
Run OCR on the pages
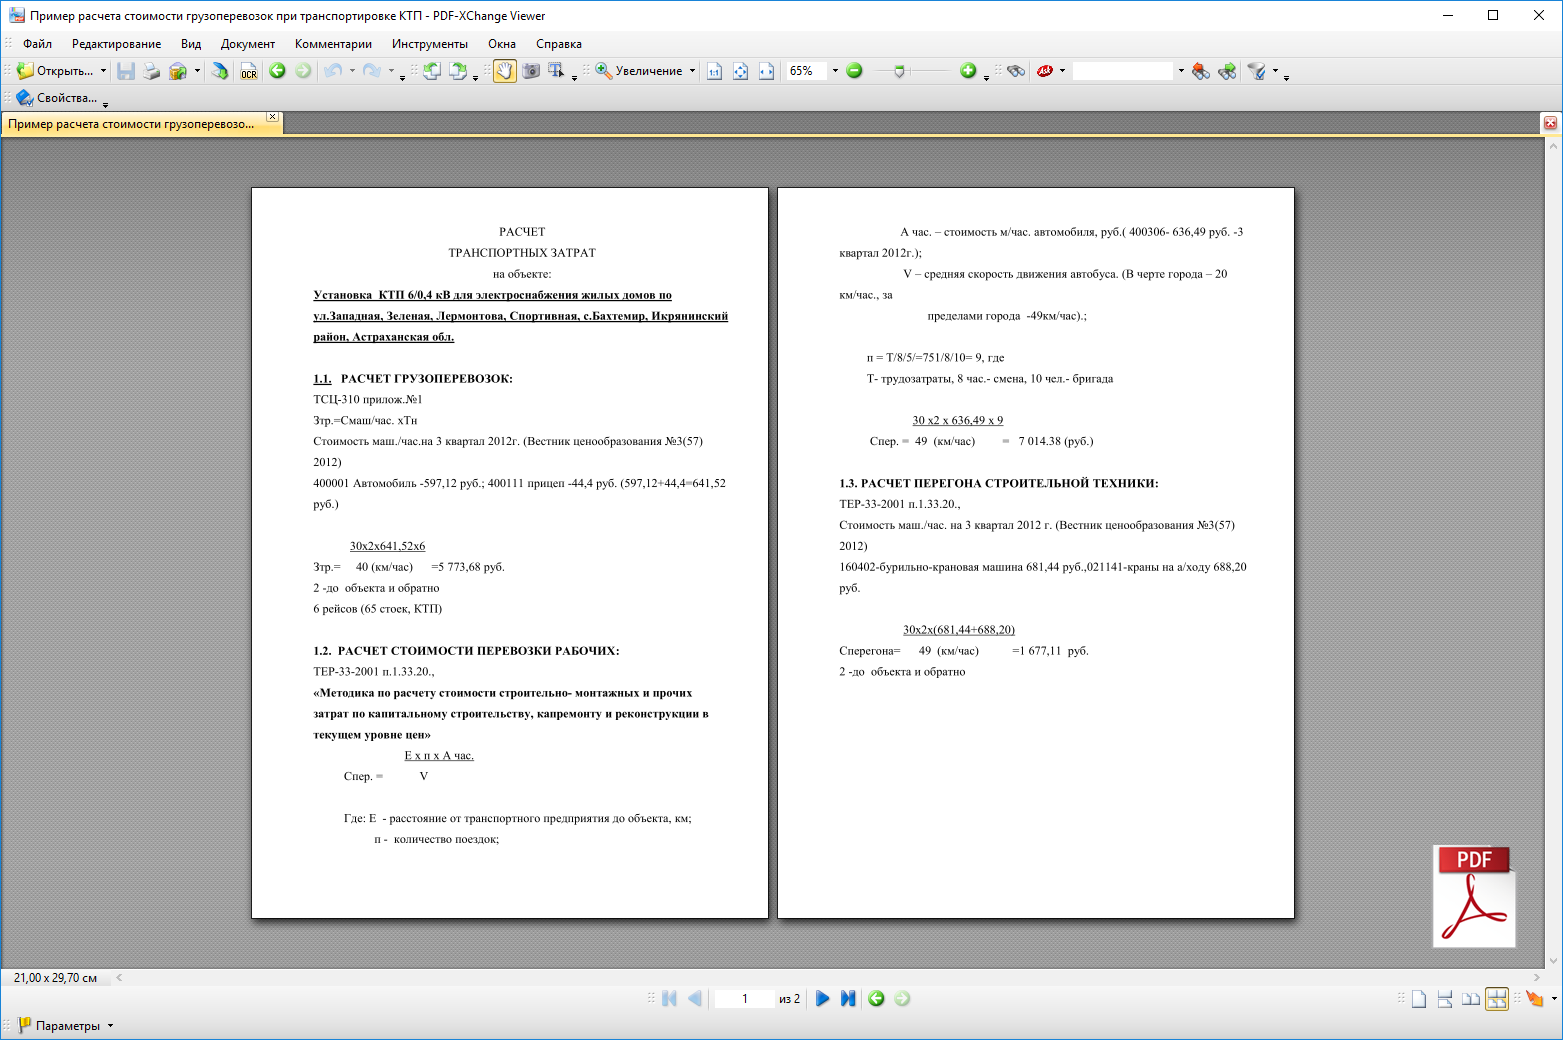click(249, 71)
